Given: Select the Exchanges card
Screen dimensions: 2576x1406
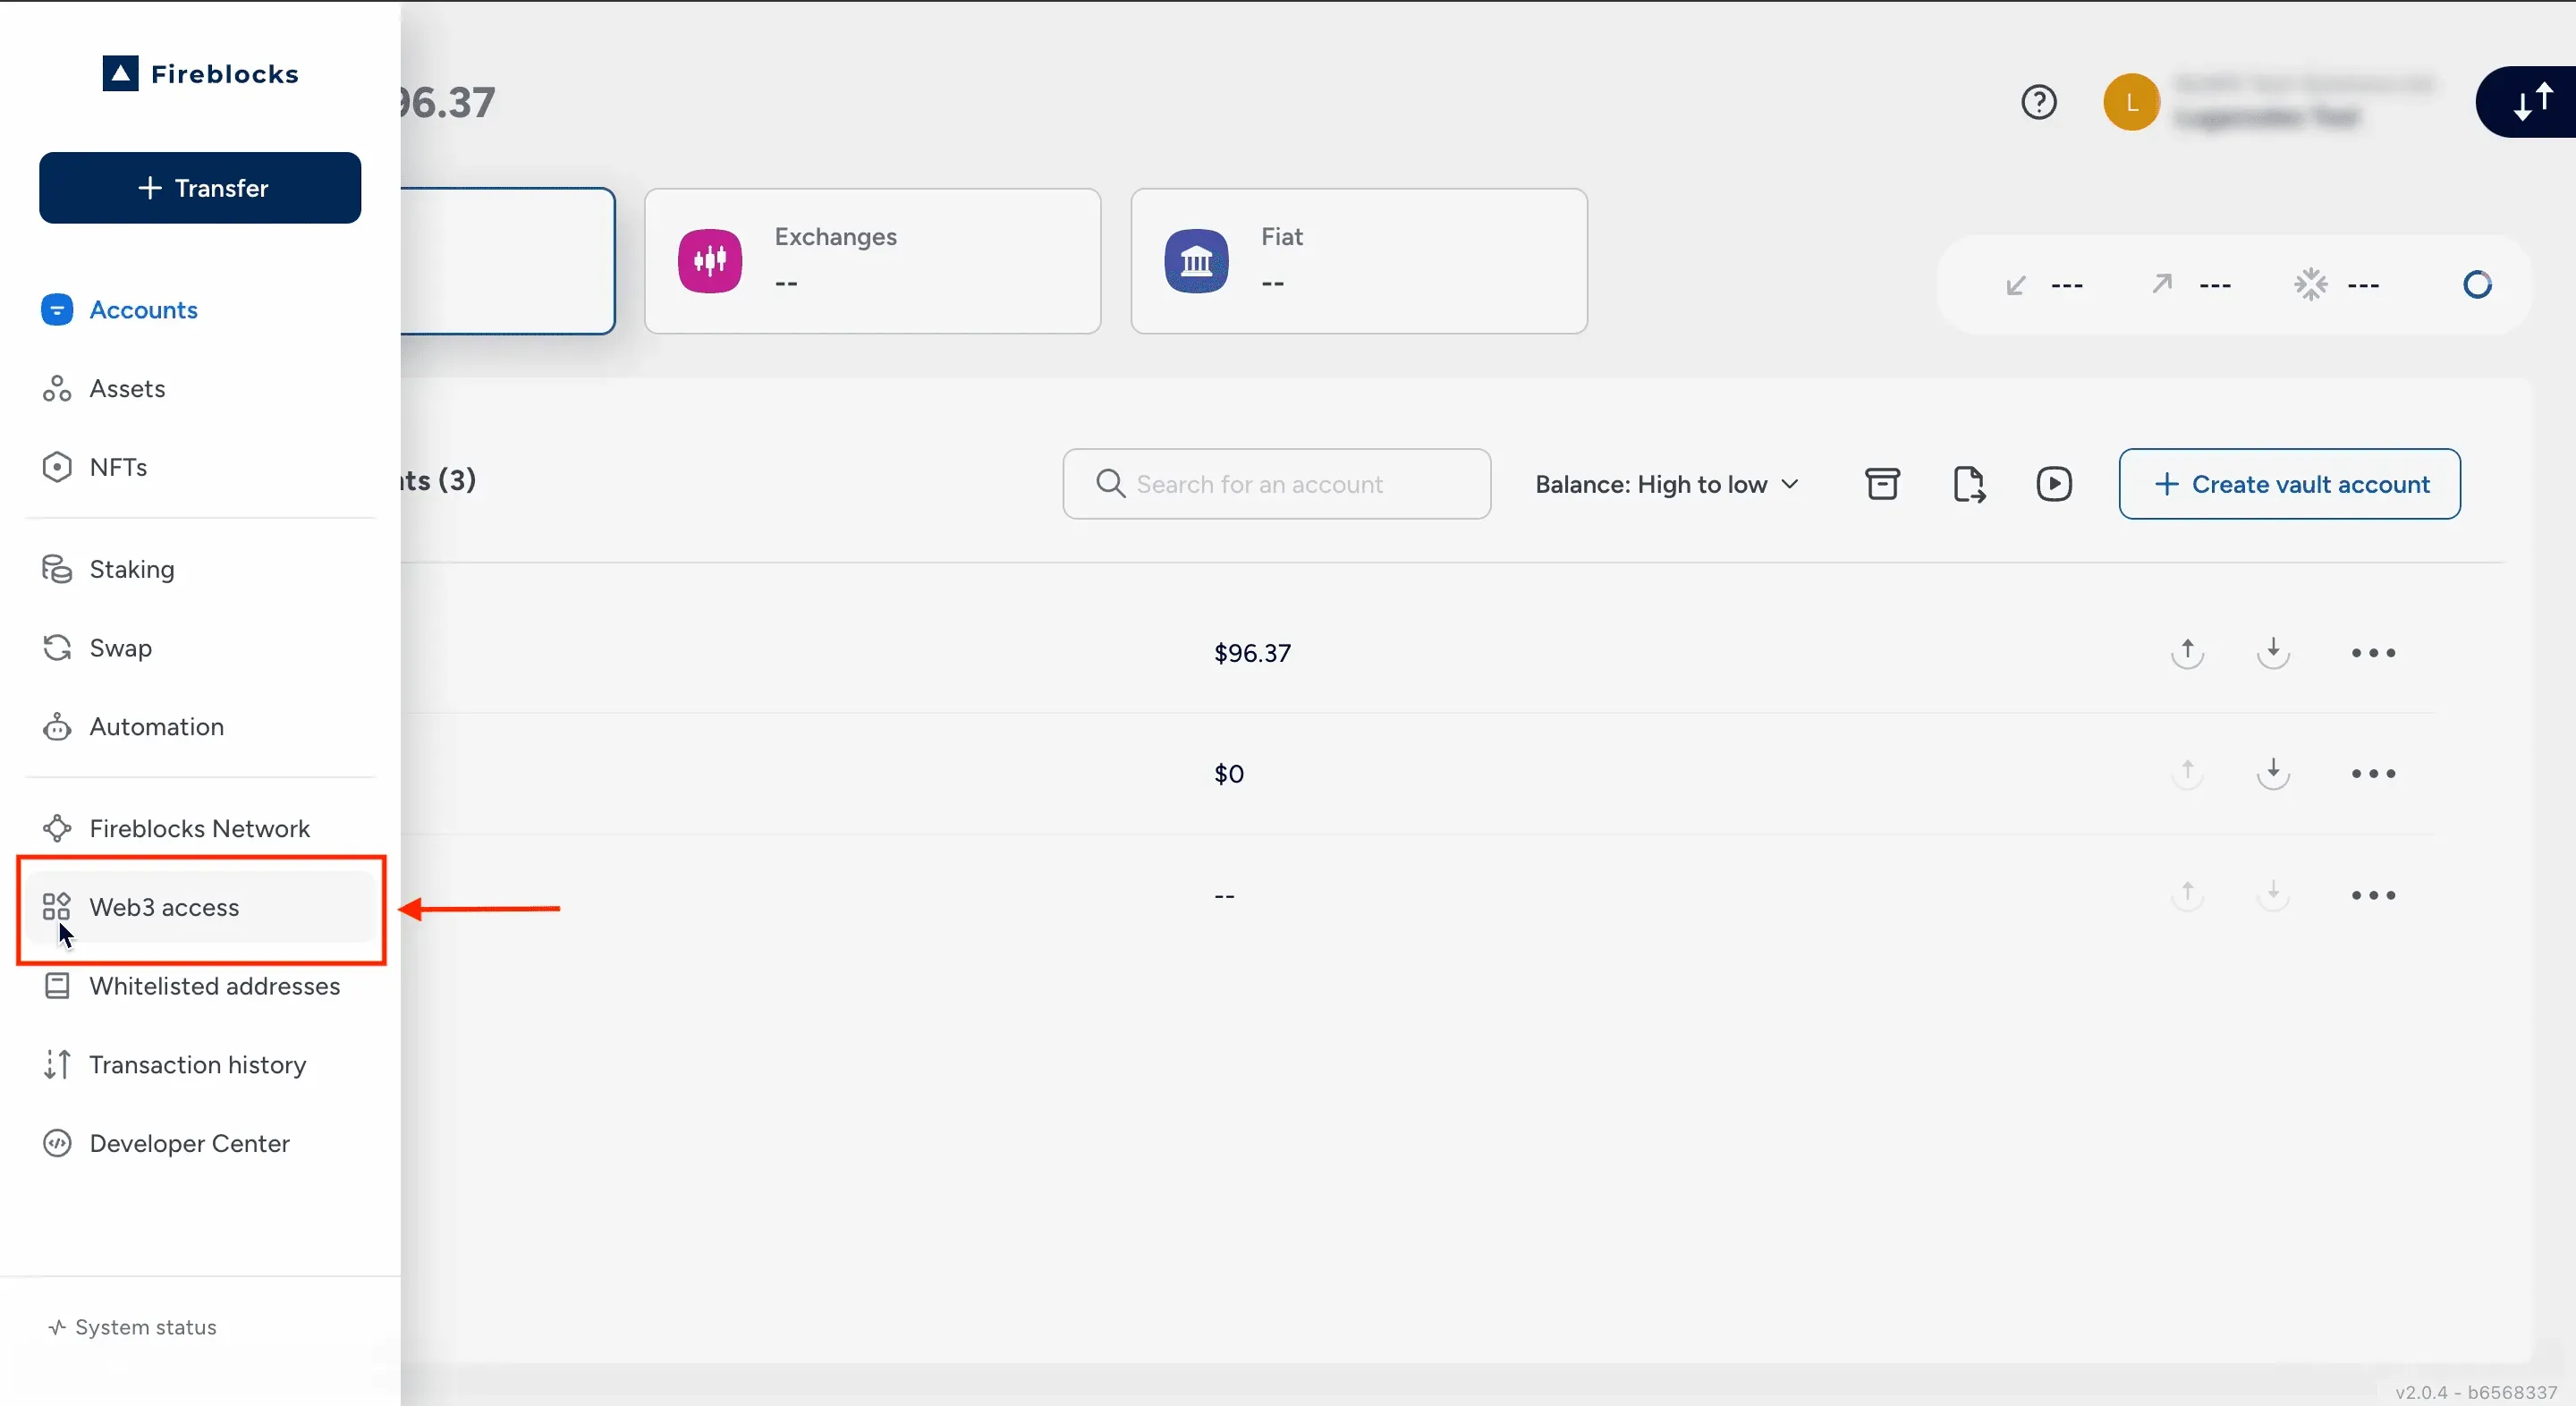Looking at the screenshot, I should pyautogui.click(x=872, y=261).
